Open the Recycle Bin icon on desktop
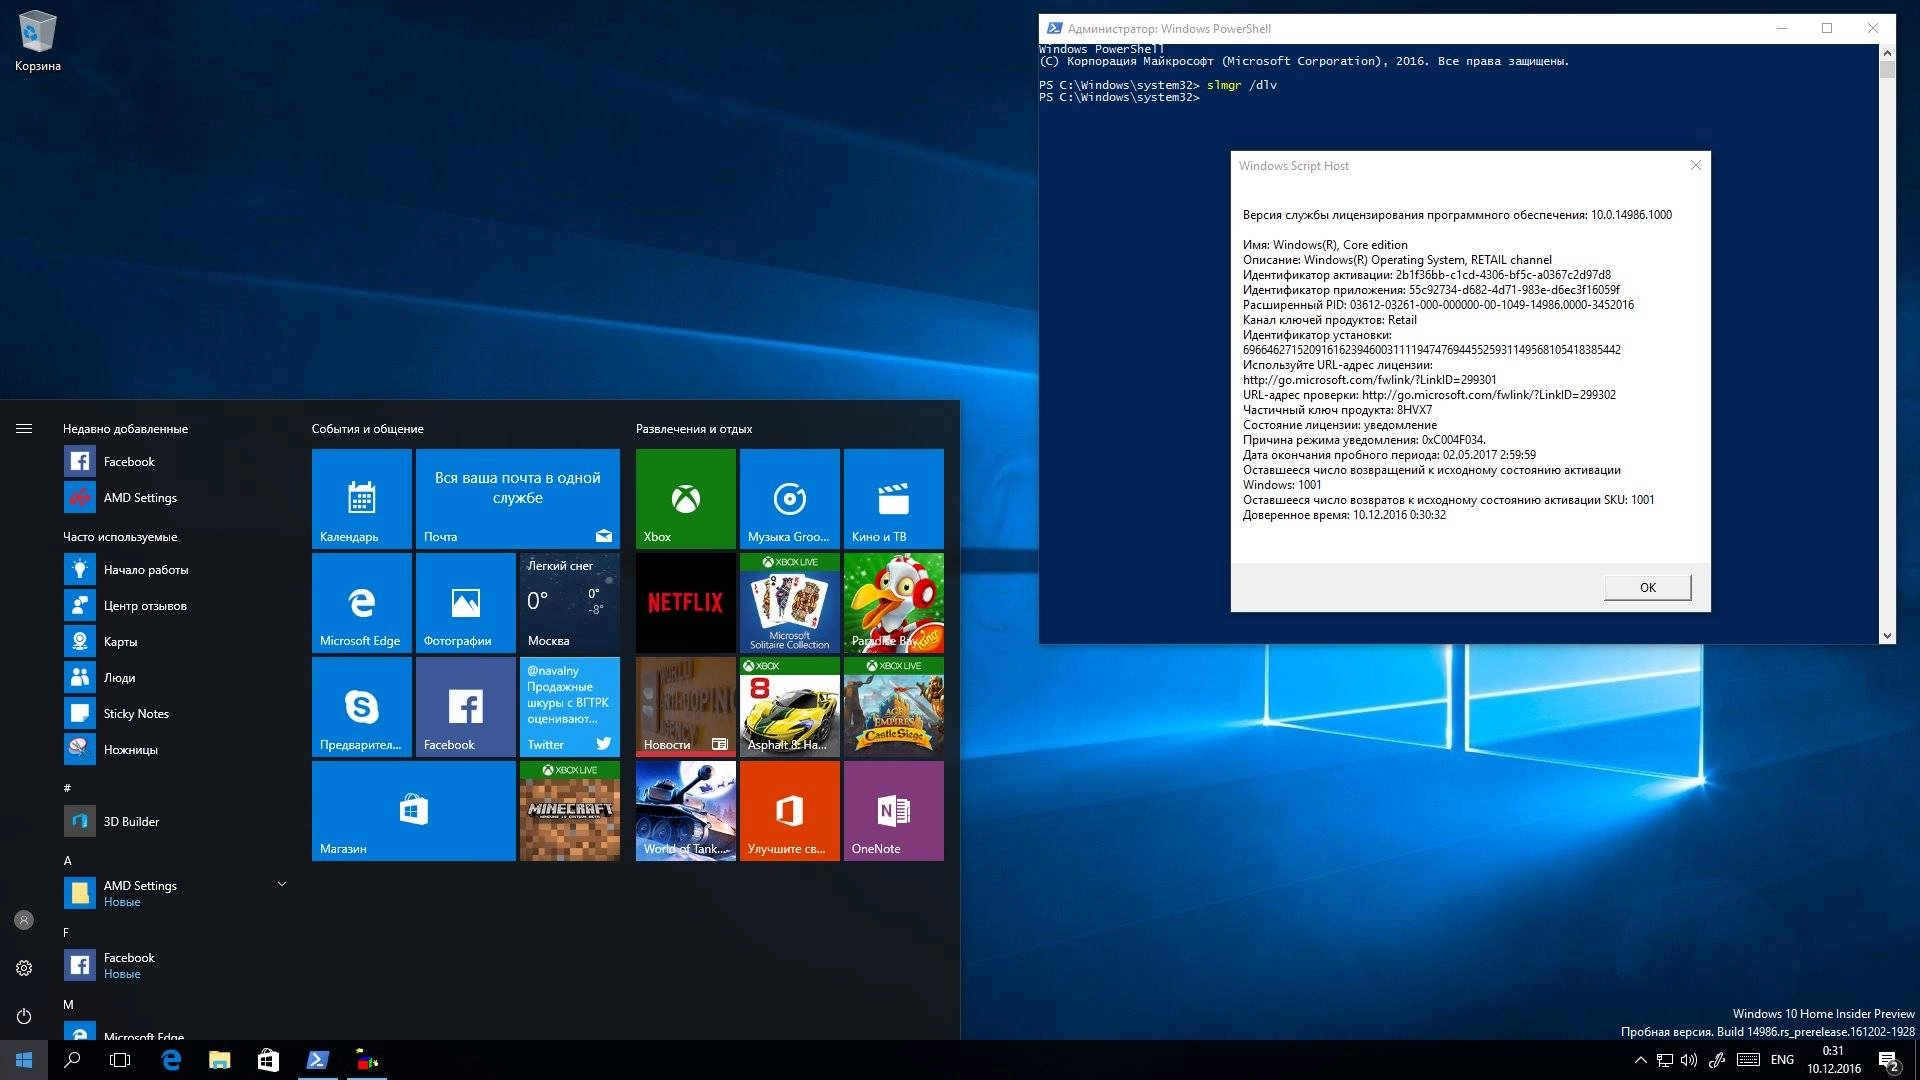 click(x=37, y=42)
